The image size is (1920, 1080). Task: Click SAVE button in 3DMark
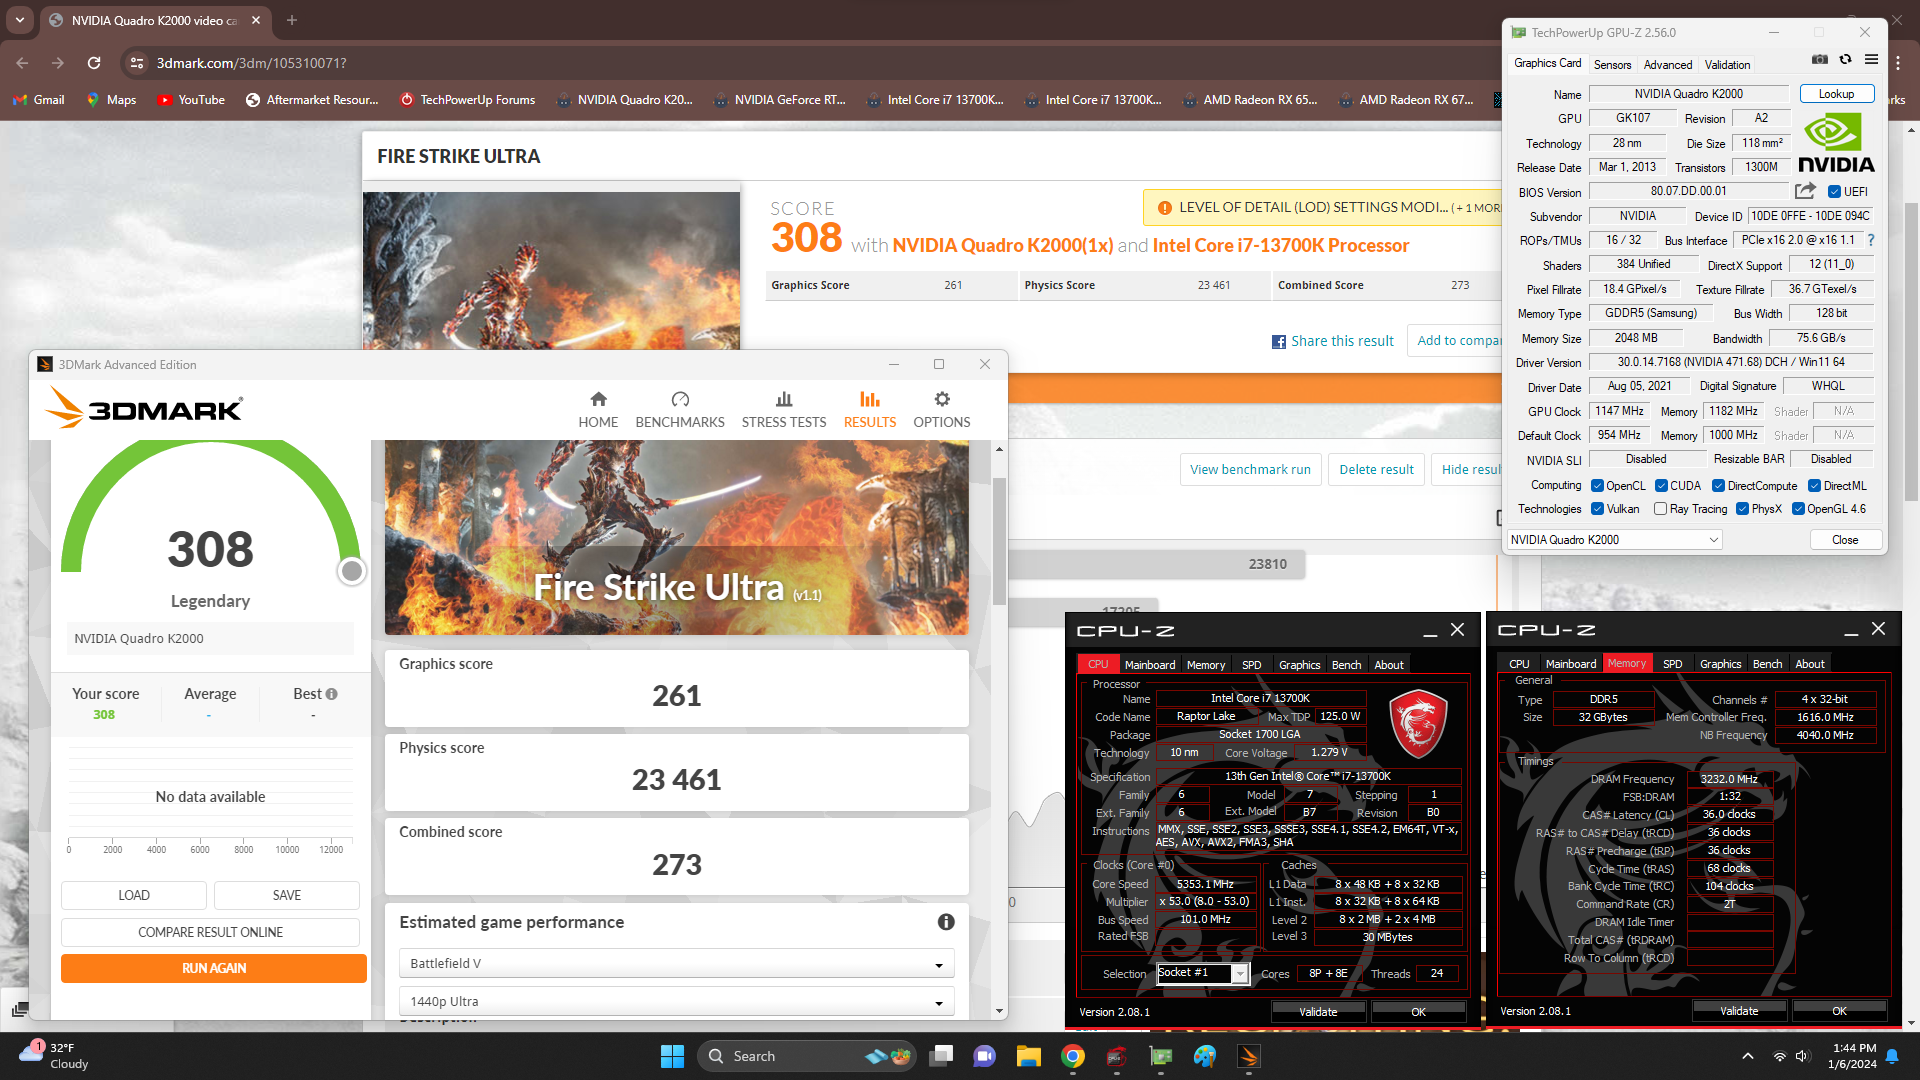287,895
